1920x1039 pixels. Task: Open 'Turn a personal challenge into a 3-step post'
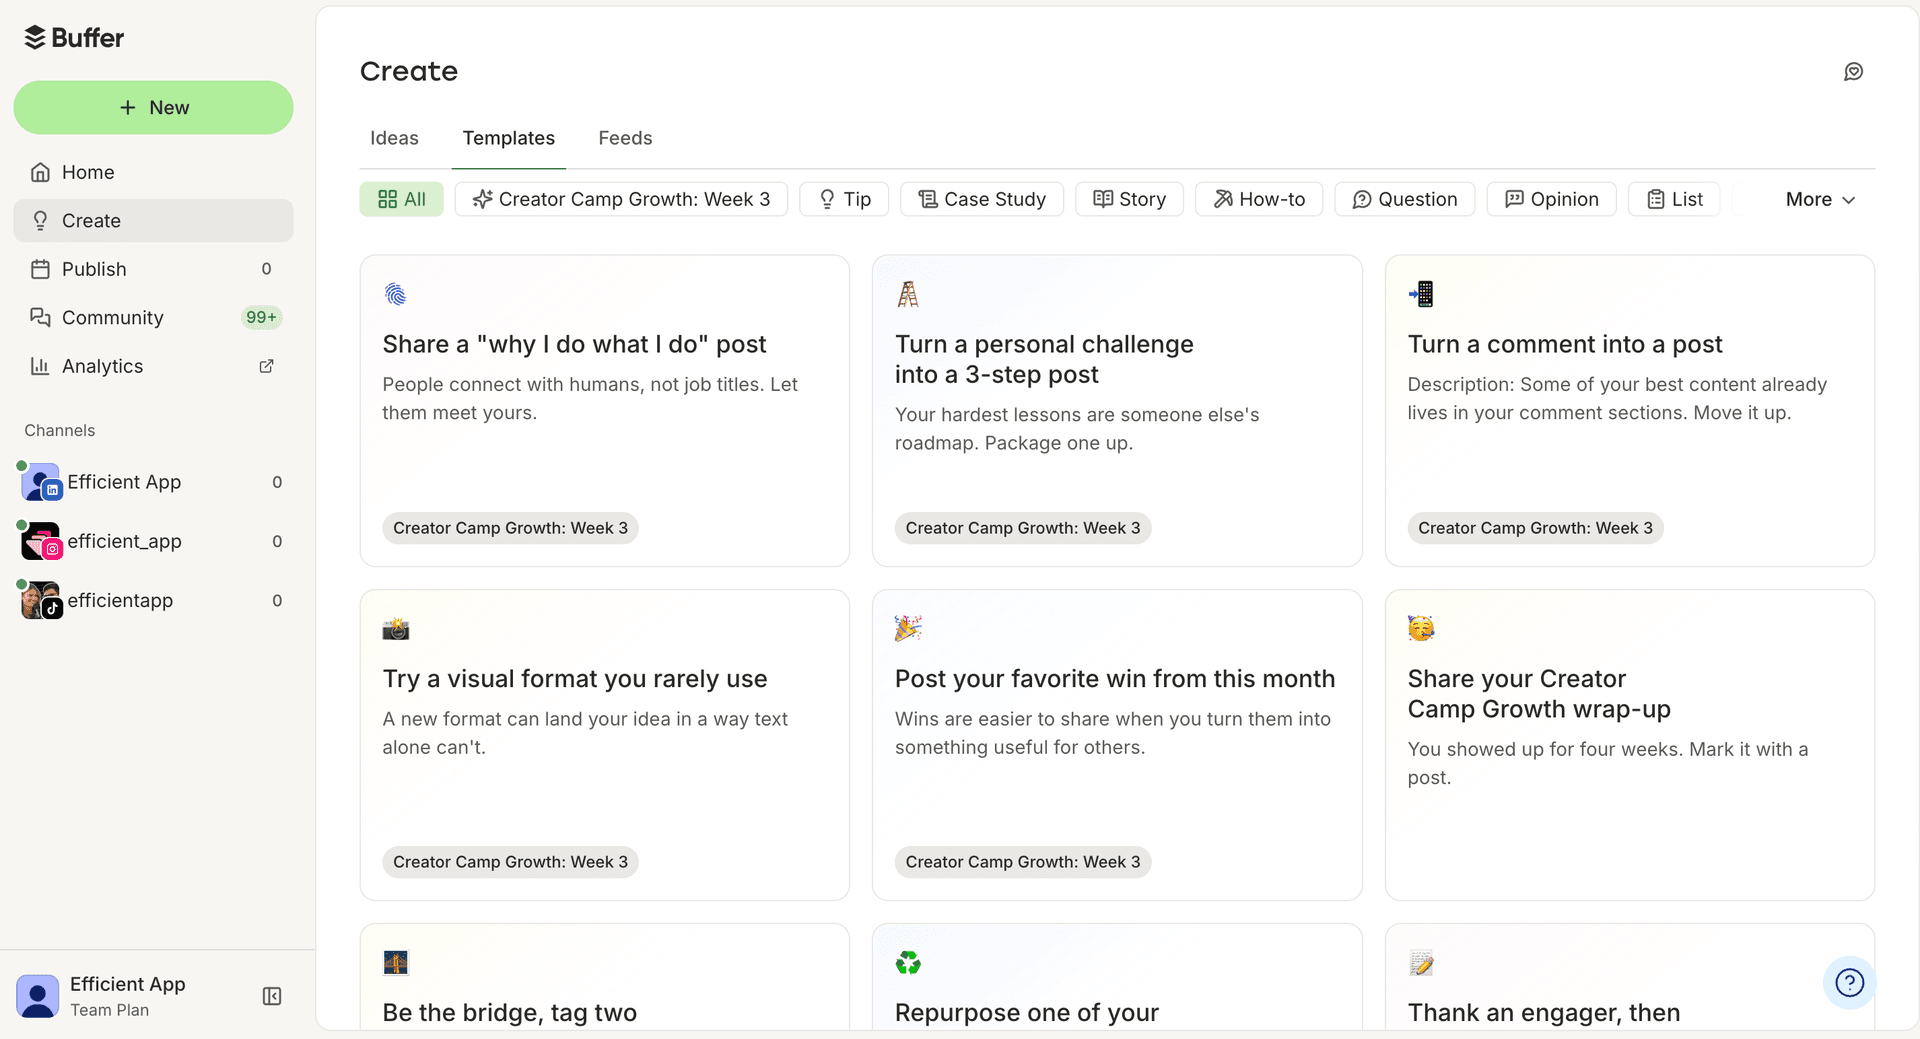pos(1117,411)
